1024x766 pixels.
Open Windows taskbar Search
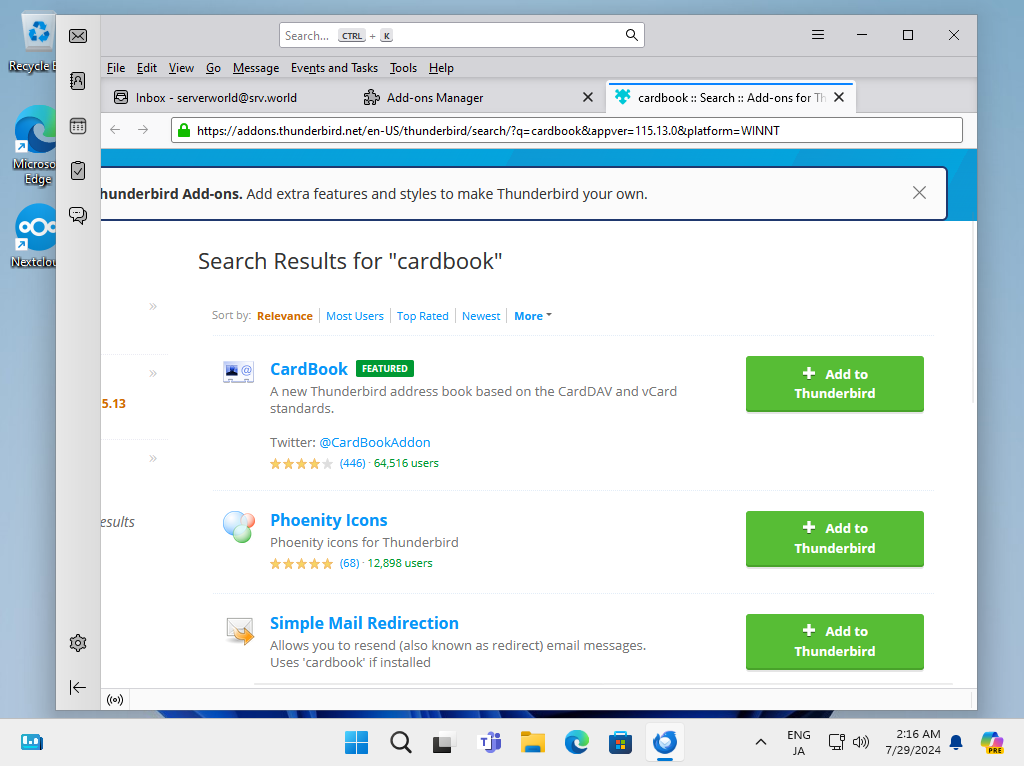pos(400,742)
